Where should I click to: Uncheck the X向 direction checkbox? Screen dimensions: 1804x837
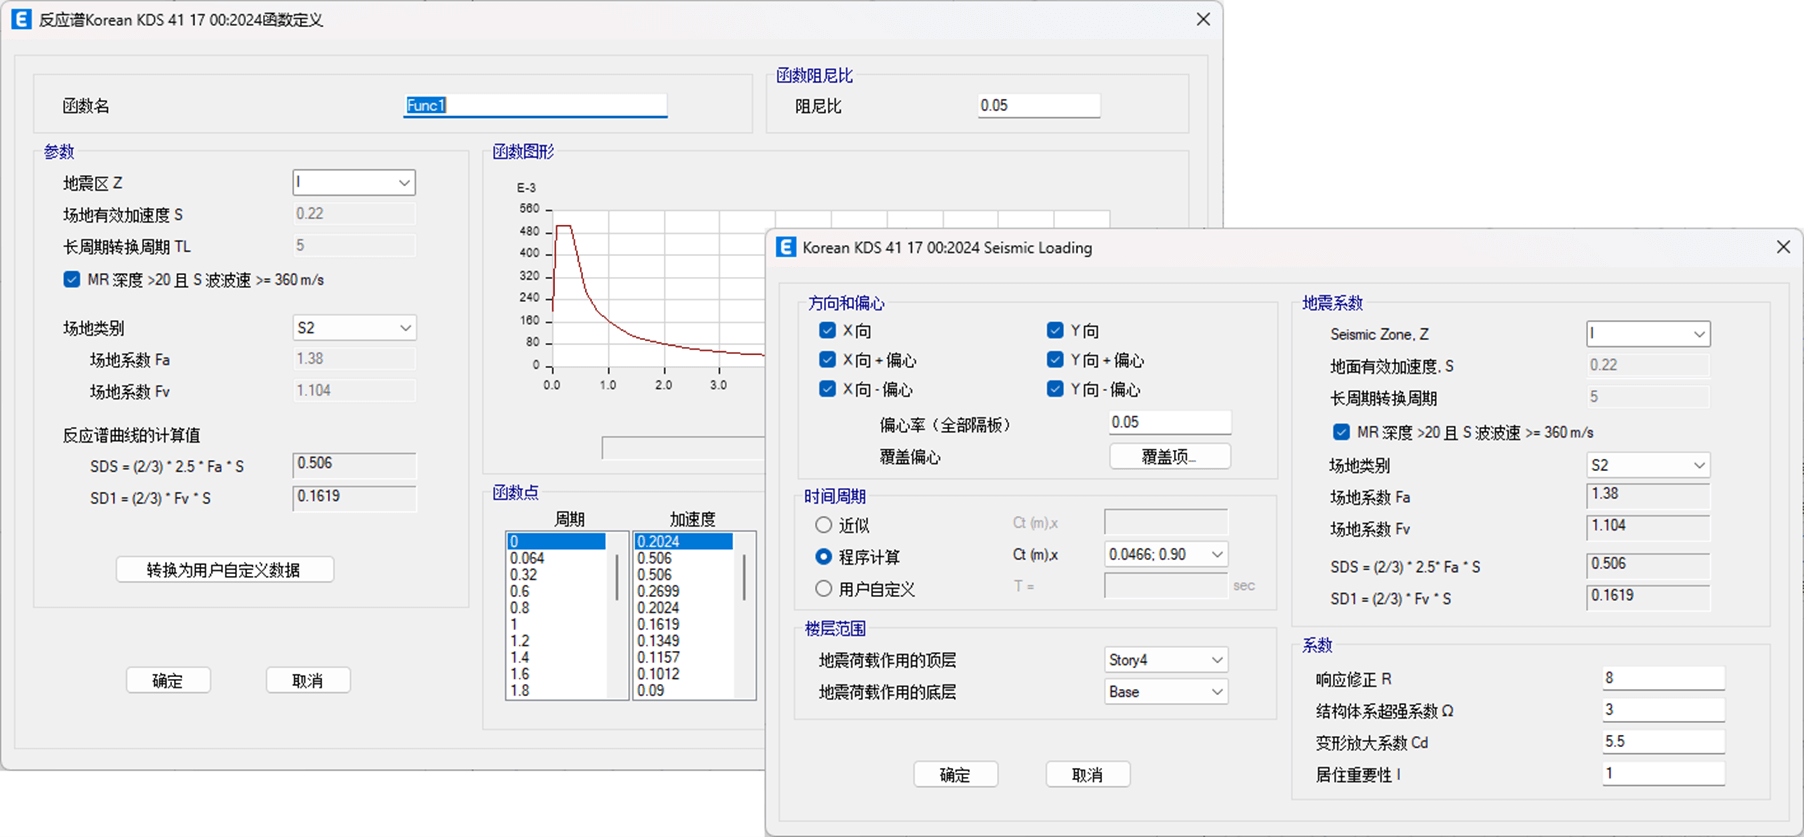point(827,330)
